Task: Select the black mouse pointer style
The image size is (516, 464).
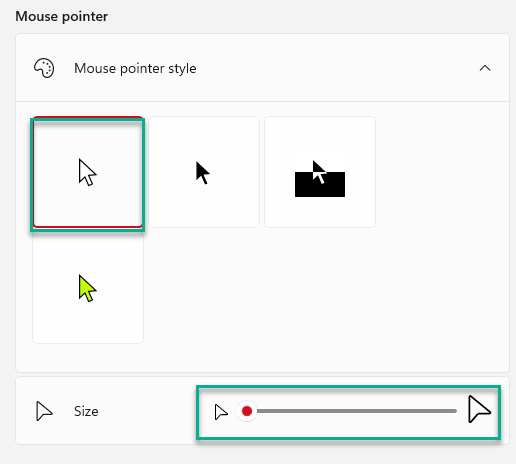Action: (x=204, y=172)
